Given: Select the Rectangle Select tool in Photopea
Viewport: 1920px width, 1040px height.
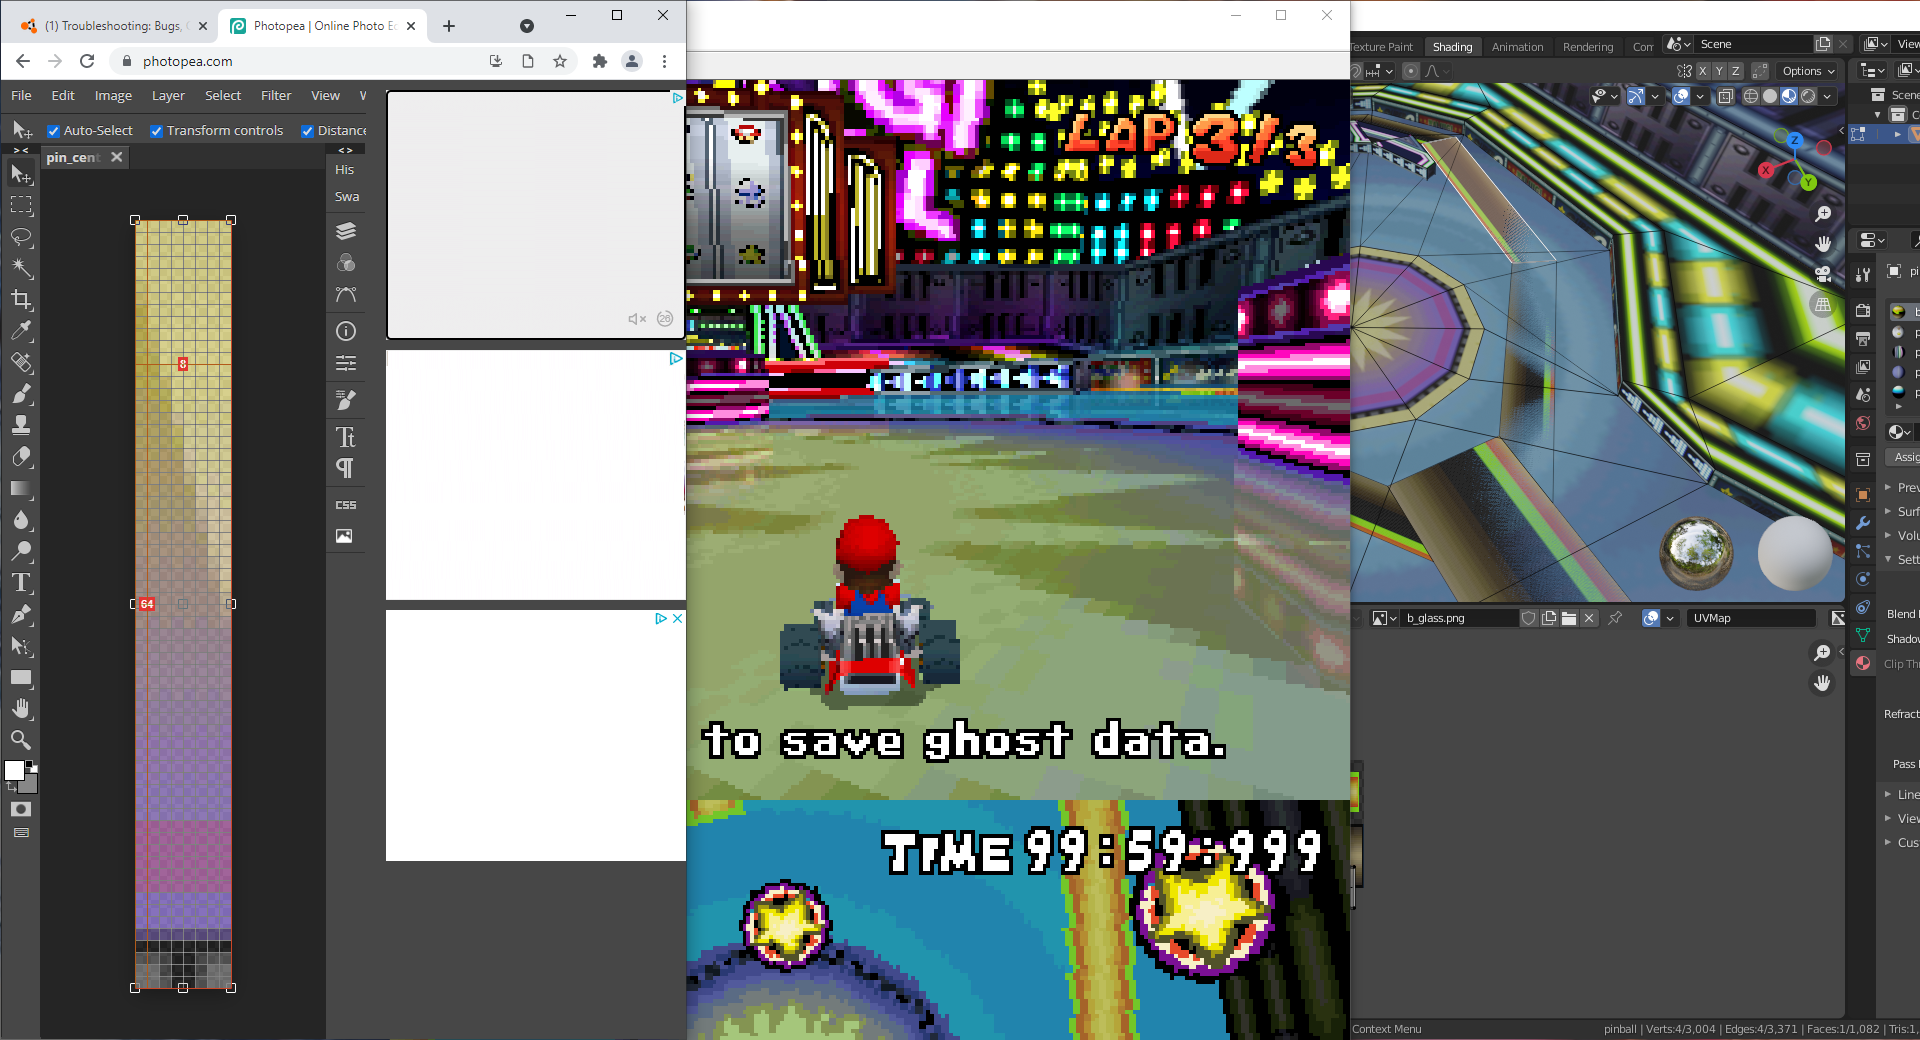Looking at the screenshot, I should pos(21,206).
